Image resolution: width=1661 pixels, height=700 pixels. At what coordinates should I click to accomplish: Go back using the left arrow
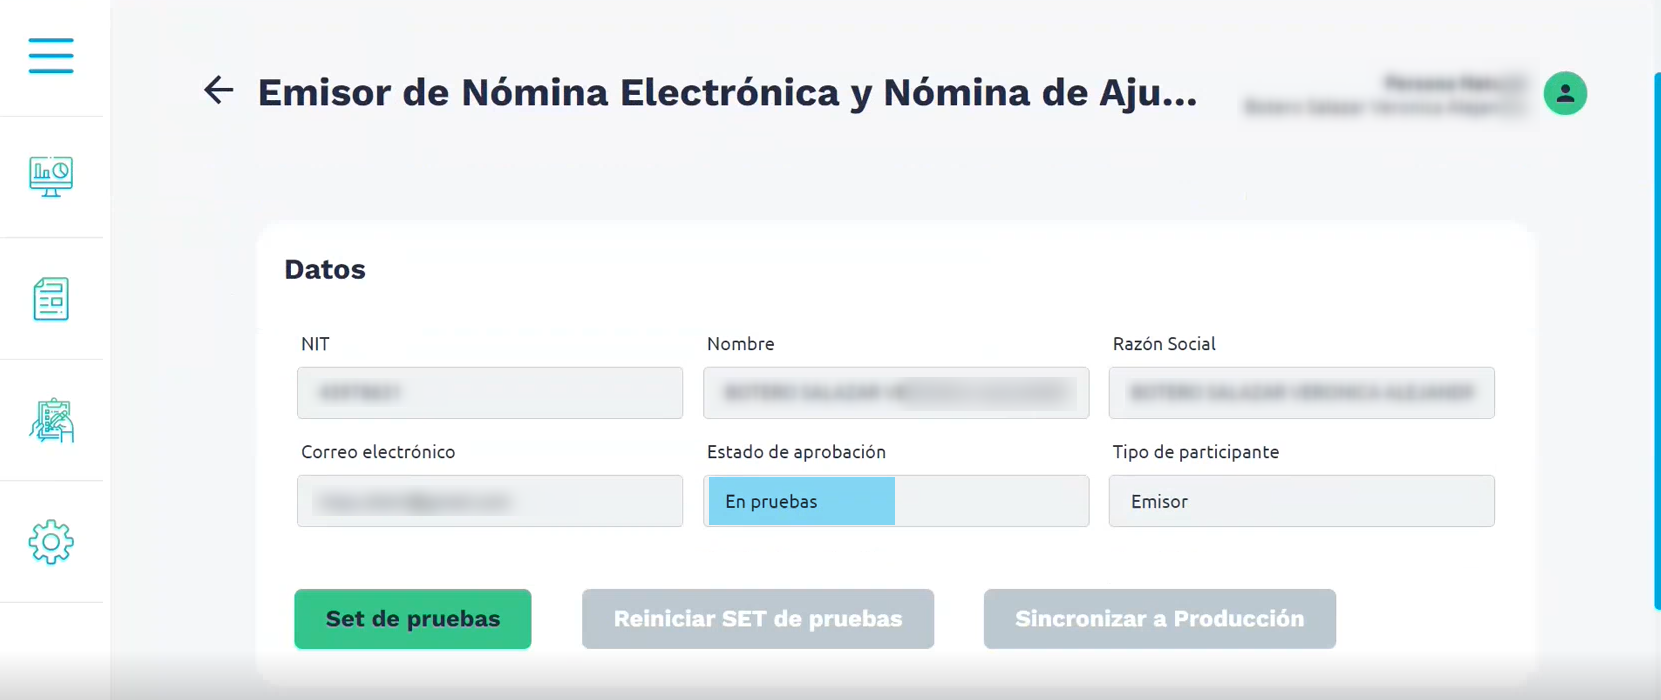[x=218, y=91]
